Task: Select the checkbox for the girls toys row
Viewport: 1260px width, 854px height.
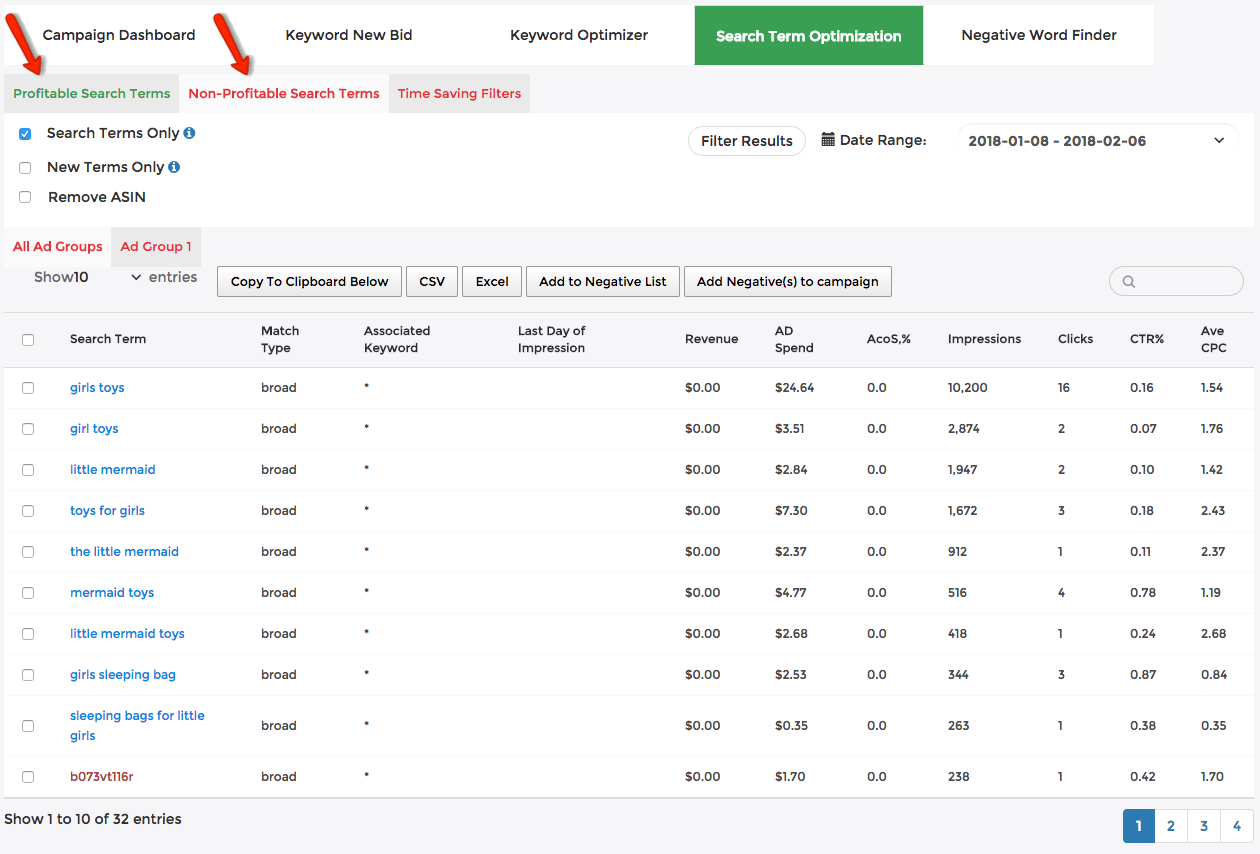Action: pos(28,387)
